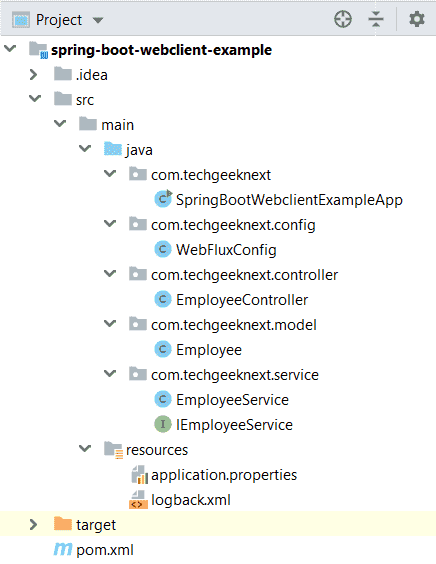The height and width of the screenshot is (564, 436).
Task: Select the Employee model class
Action: click(209, 350)
